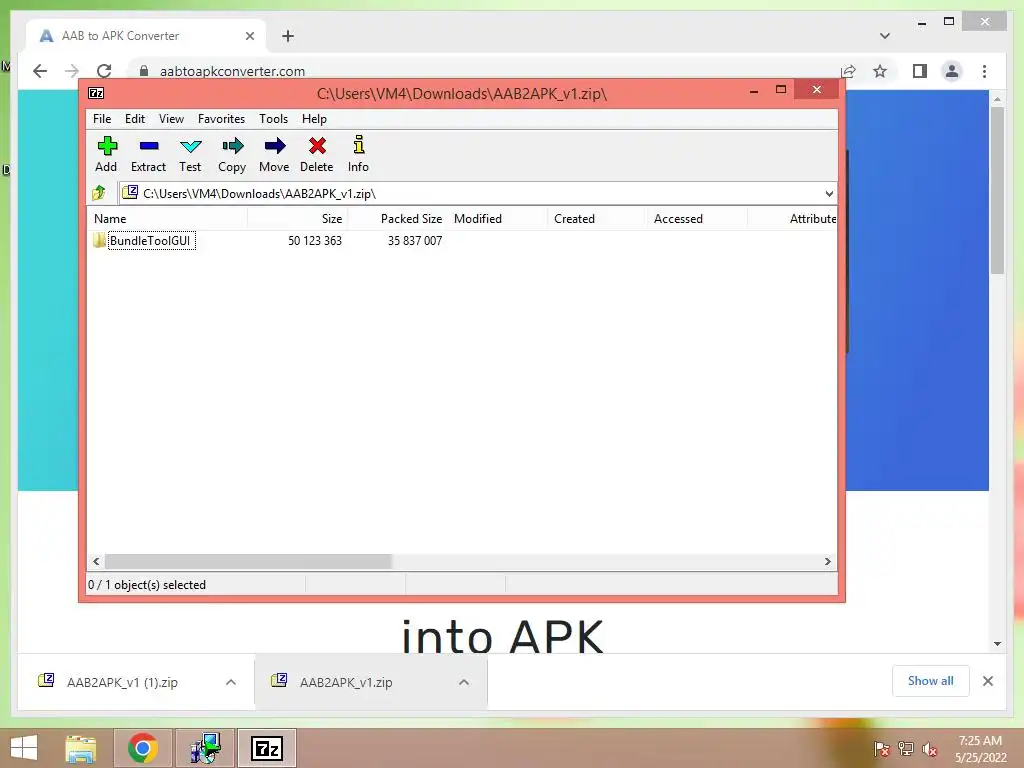Launch File Explorer from the taskbar
The image size is (1024, 768).
click(x=81, y=748)
